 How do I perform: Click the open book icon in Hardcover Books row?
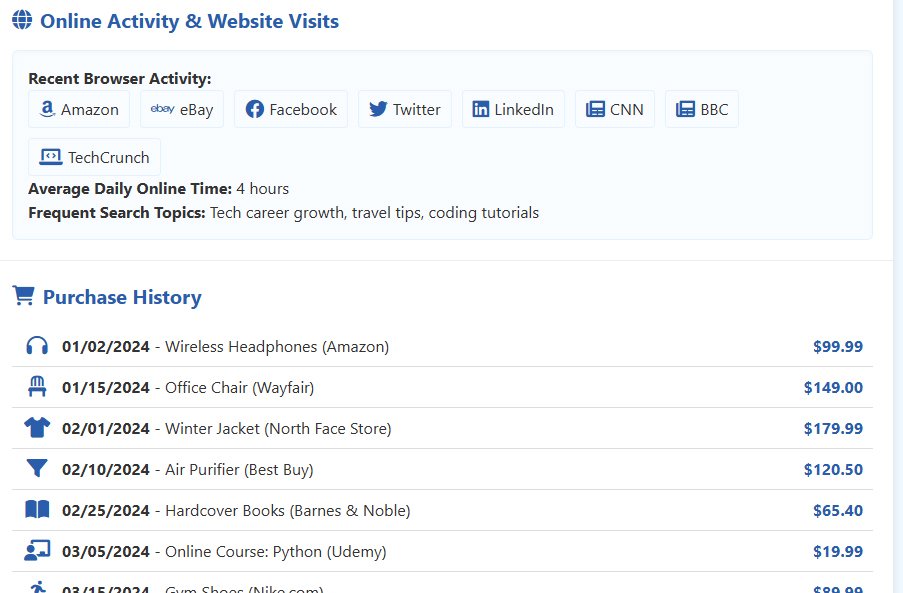(37, 510)
